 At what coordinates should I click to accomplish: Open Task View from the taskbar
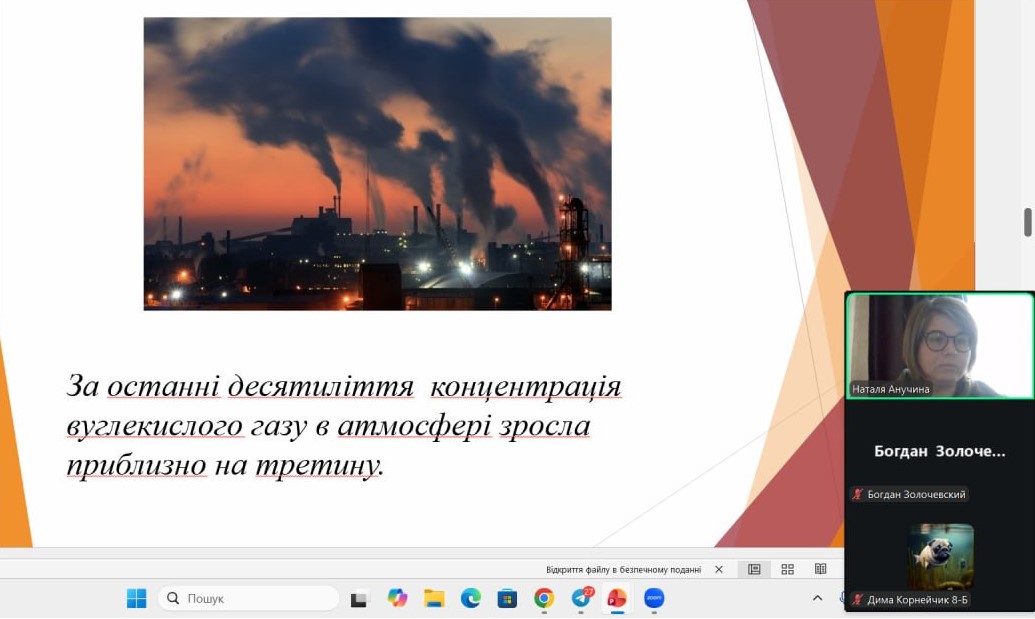click(x=359, y=598)
